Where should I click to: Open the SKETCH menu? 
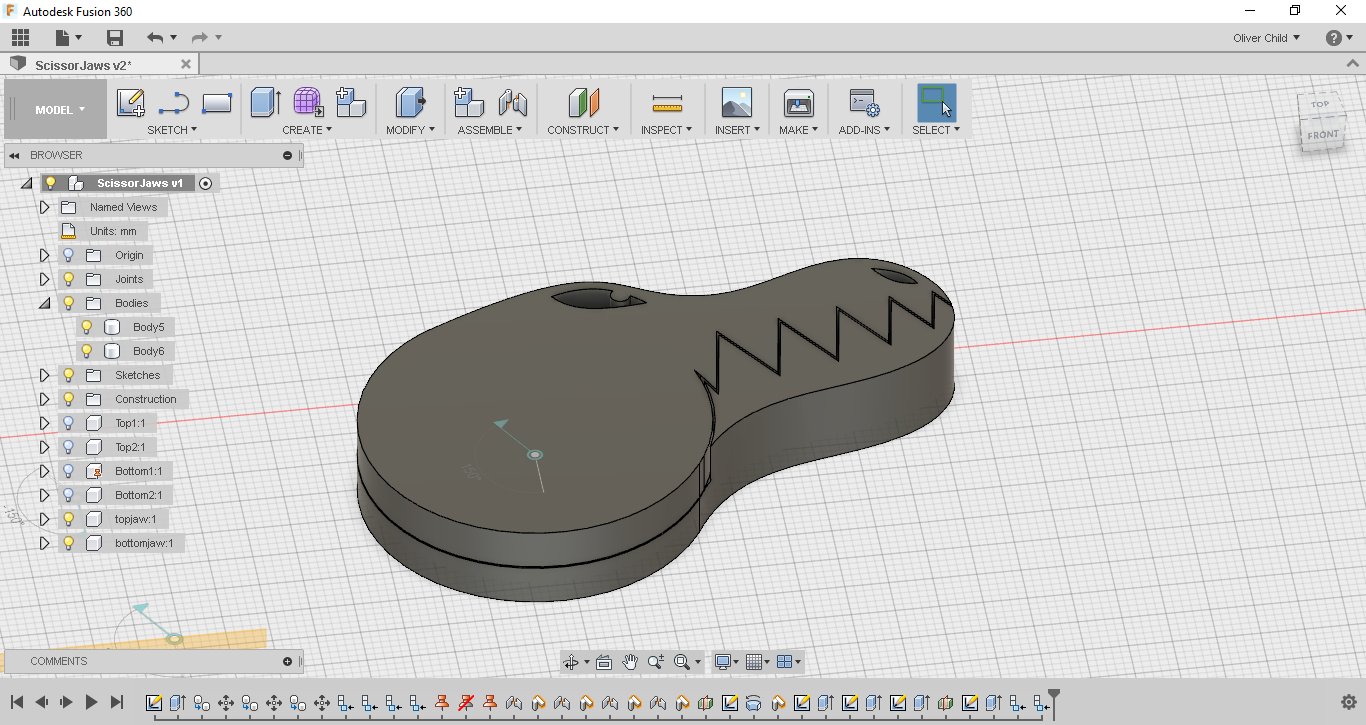[172, 130]
